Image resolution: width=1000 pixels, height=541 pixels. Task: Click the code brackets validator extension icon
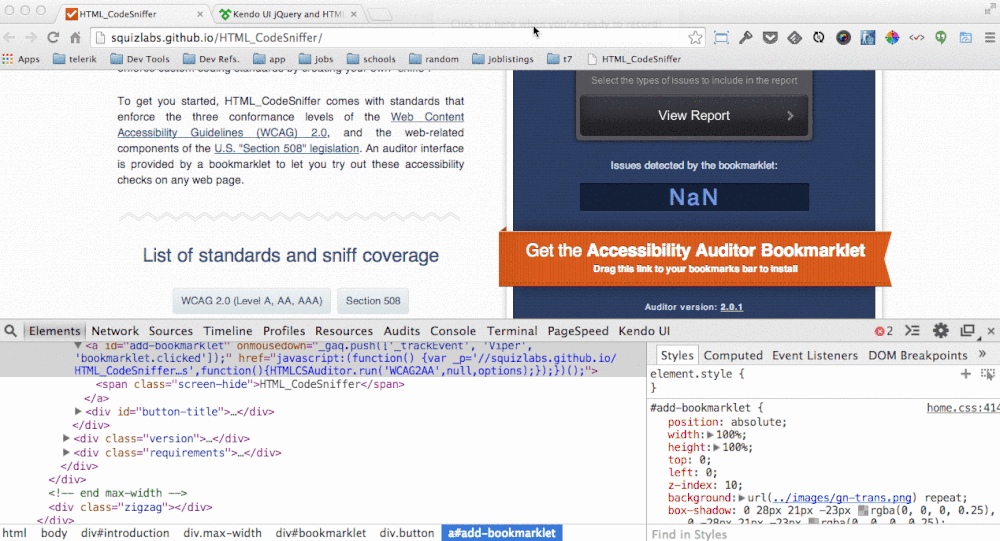pos(916,38)
